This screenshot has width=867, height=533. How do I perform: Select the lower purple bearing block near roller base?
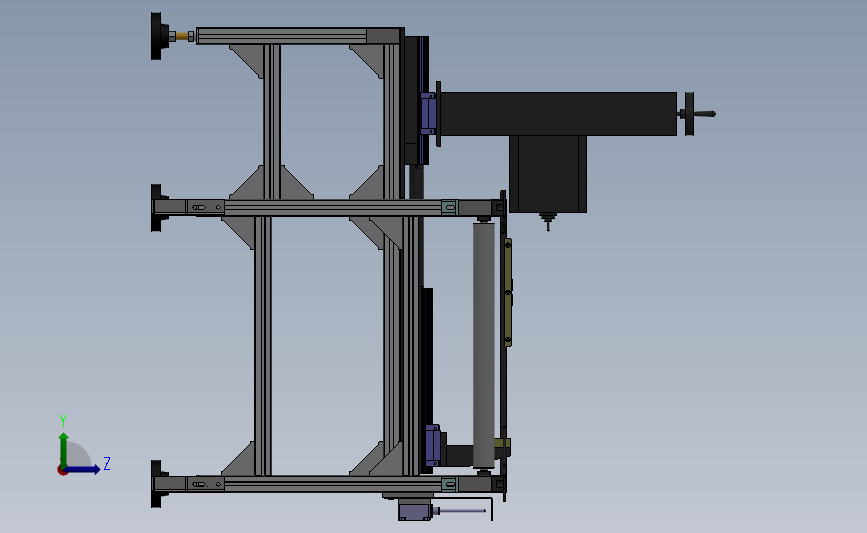coord(432,446)
